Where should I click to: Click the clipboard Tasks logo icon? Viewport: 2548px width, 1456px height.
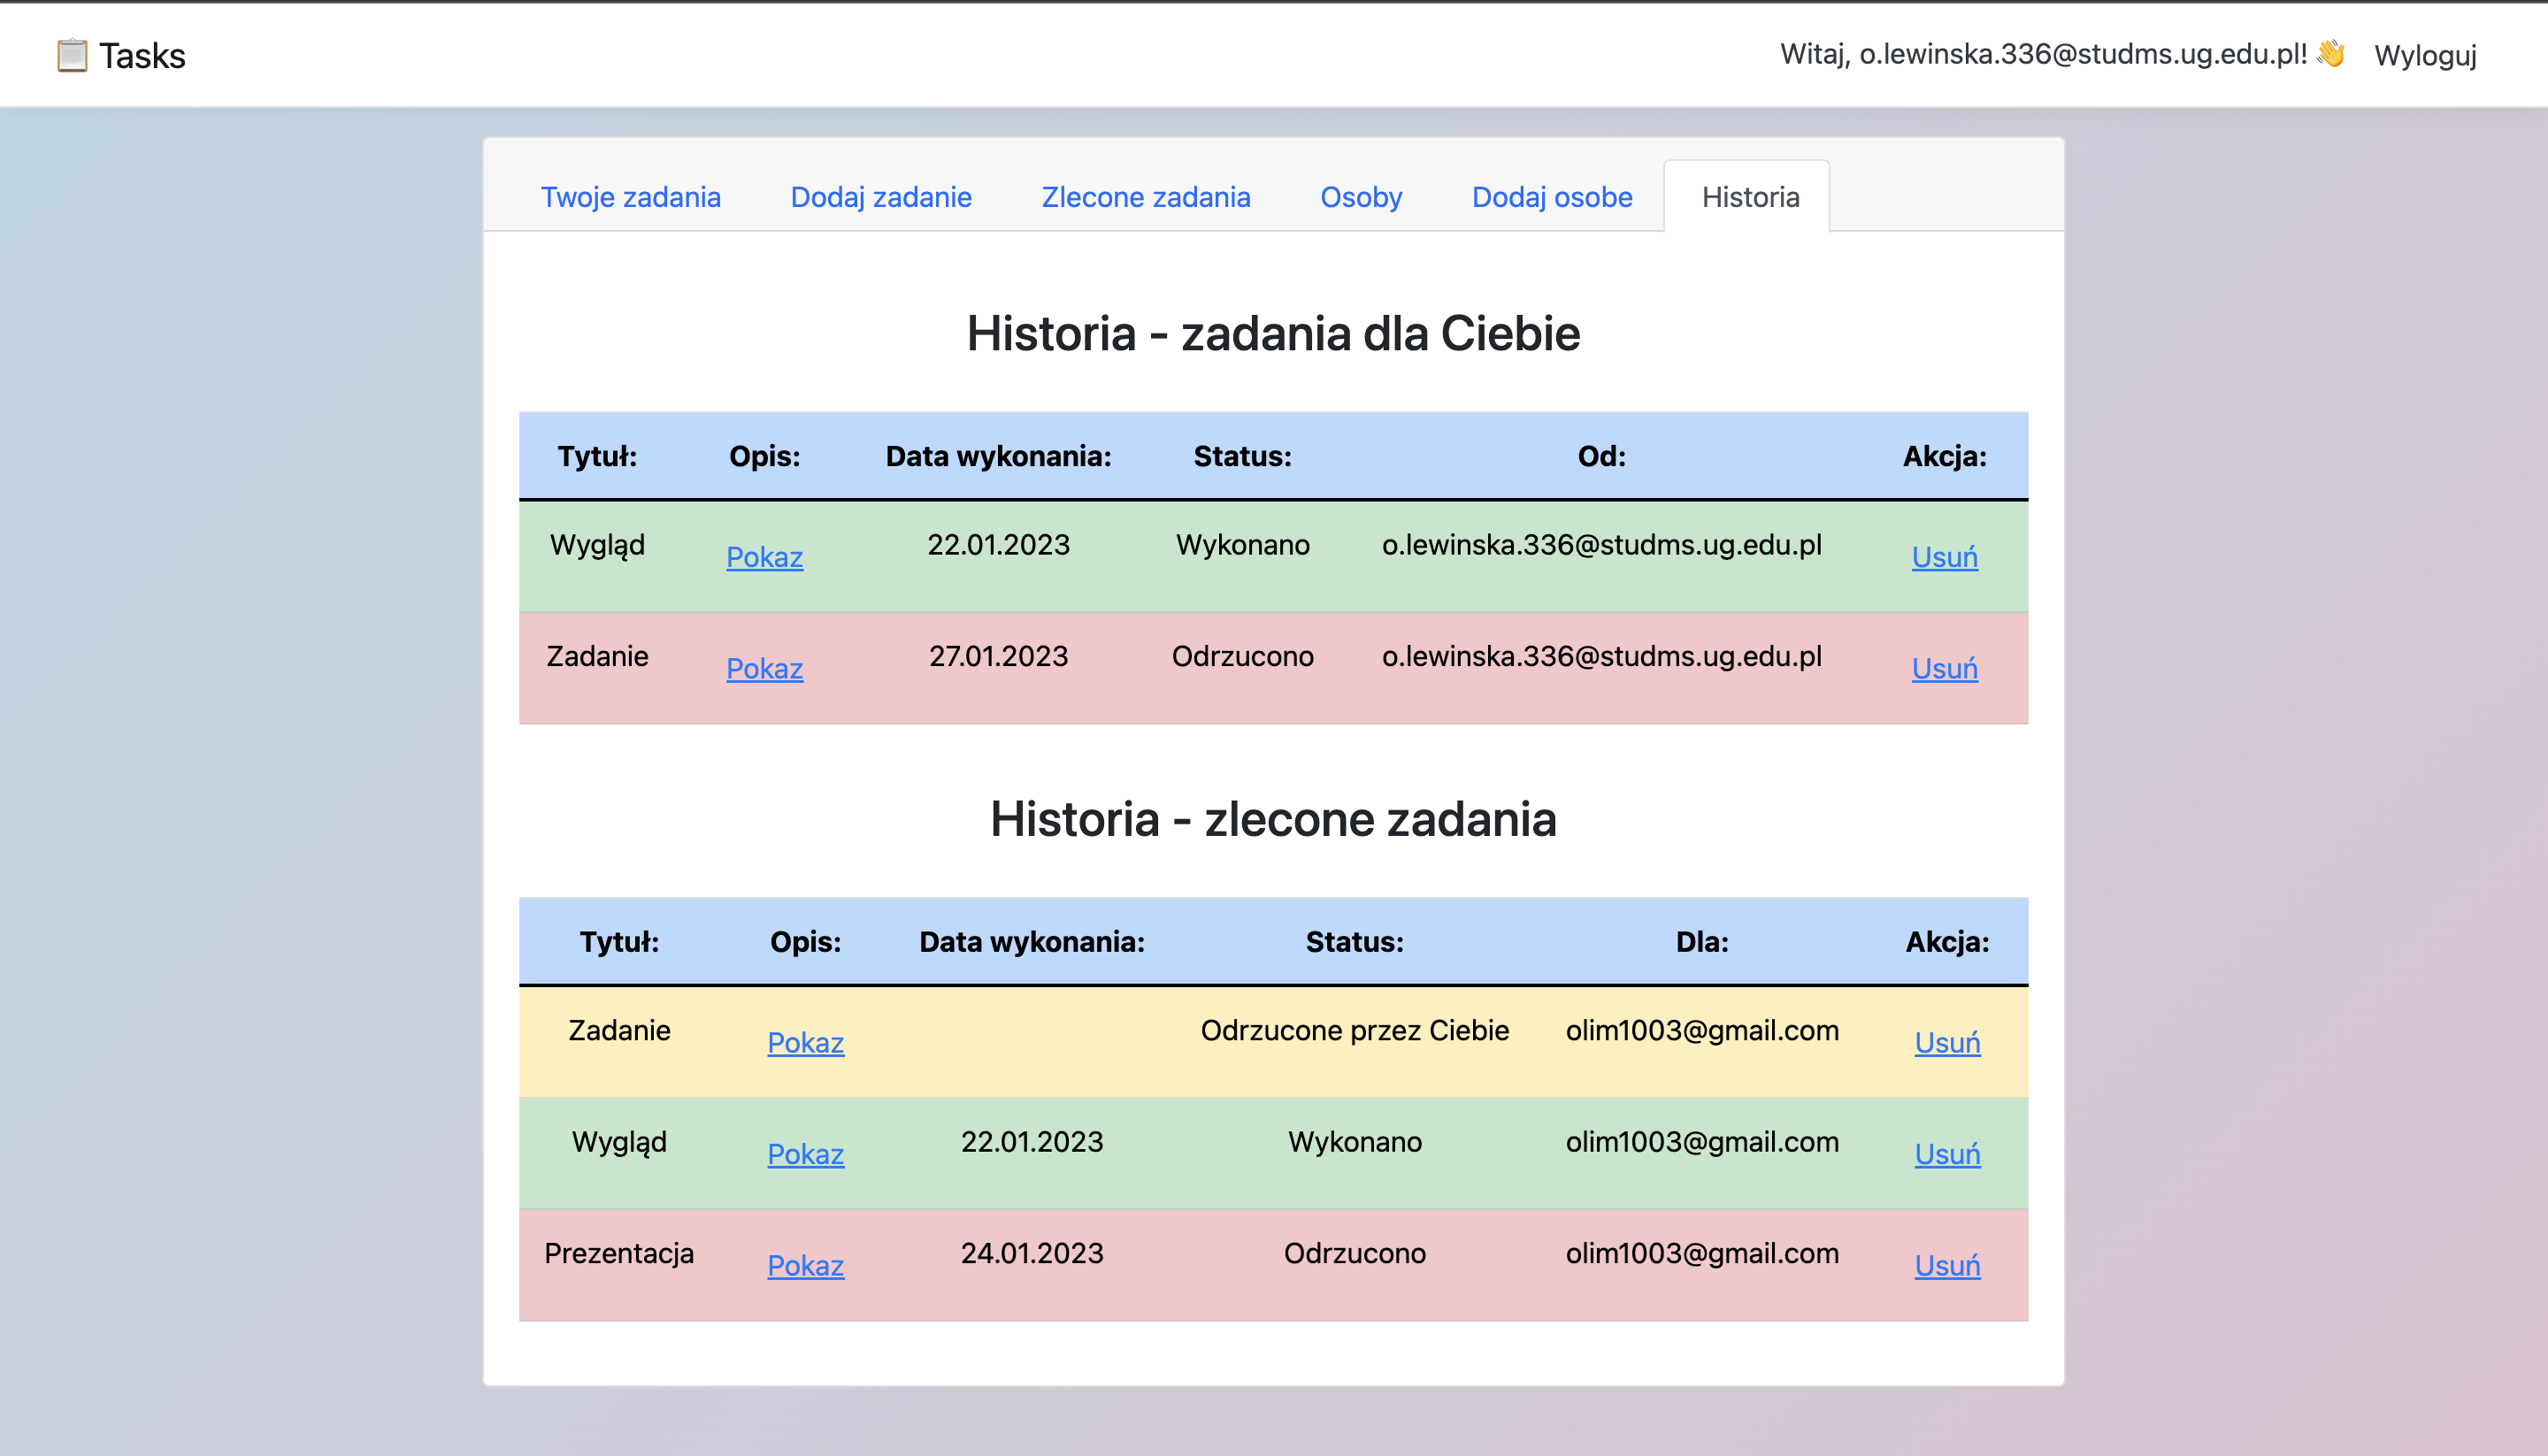[x=71, y=55]
